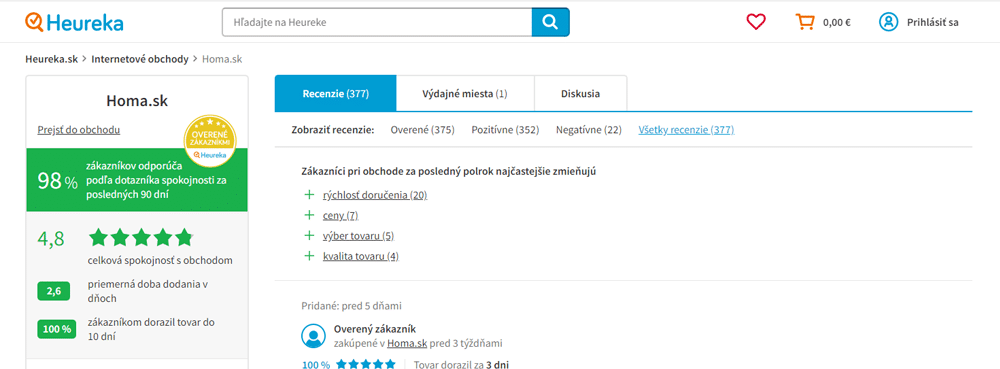Click the Heureka logo
Image resolution: width=1000 pixels, height=369 pixels.
[x=74, y=22]
